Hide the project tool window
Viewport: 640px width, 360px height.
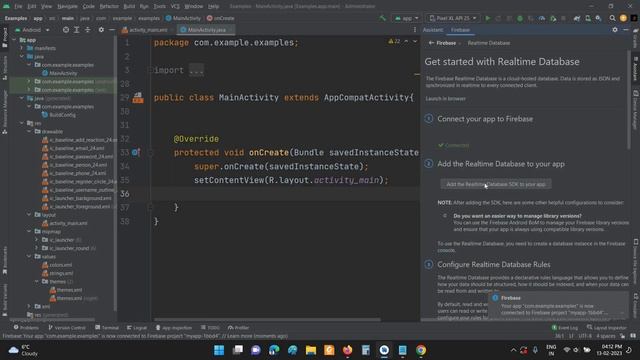pyautogui.click(x=111, y=30)
